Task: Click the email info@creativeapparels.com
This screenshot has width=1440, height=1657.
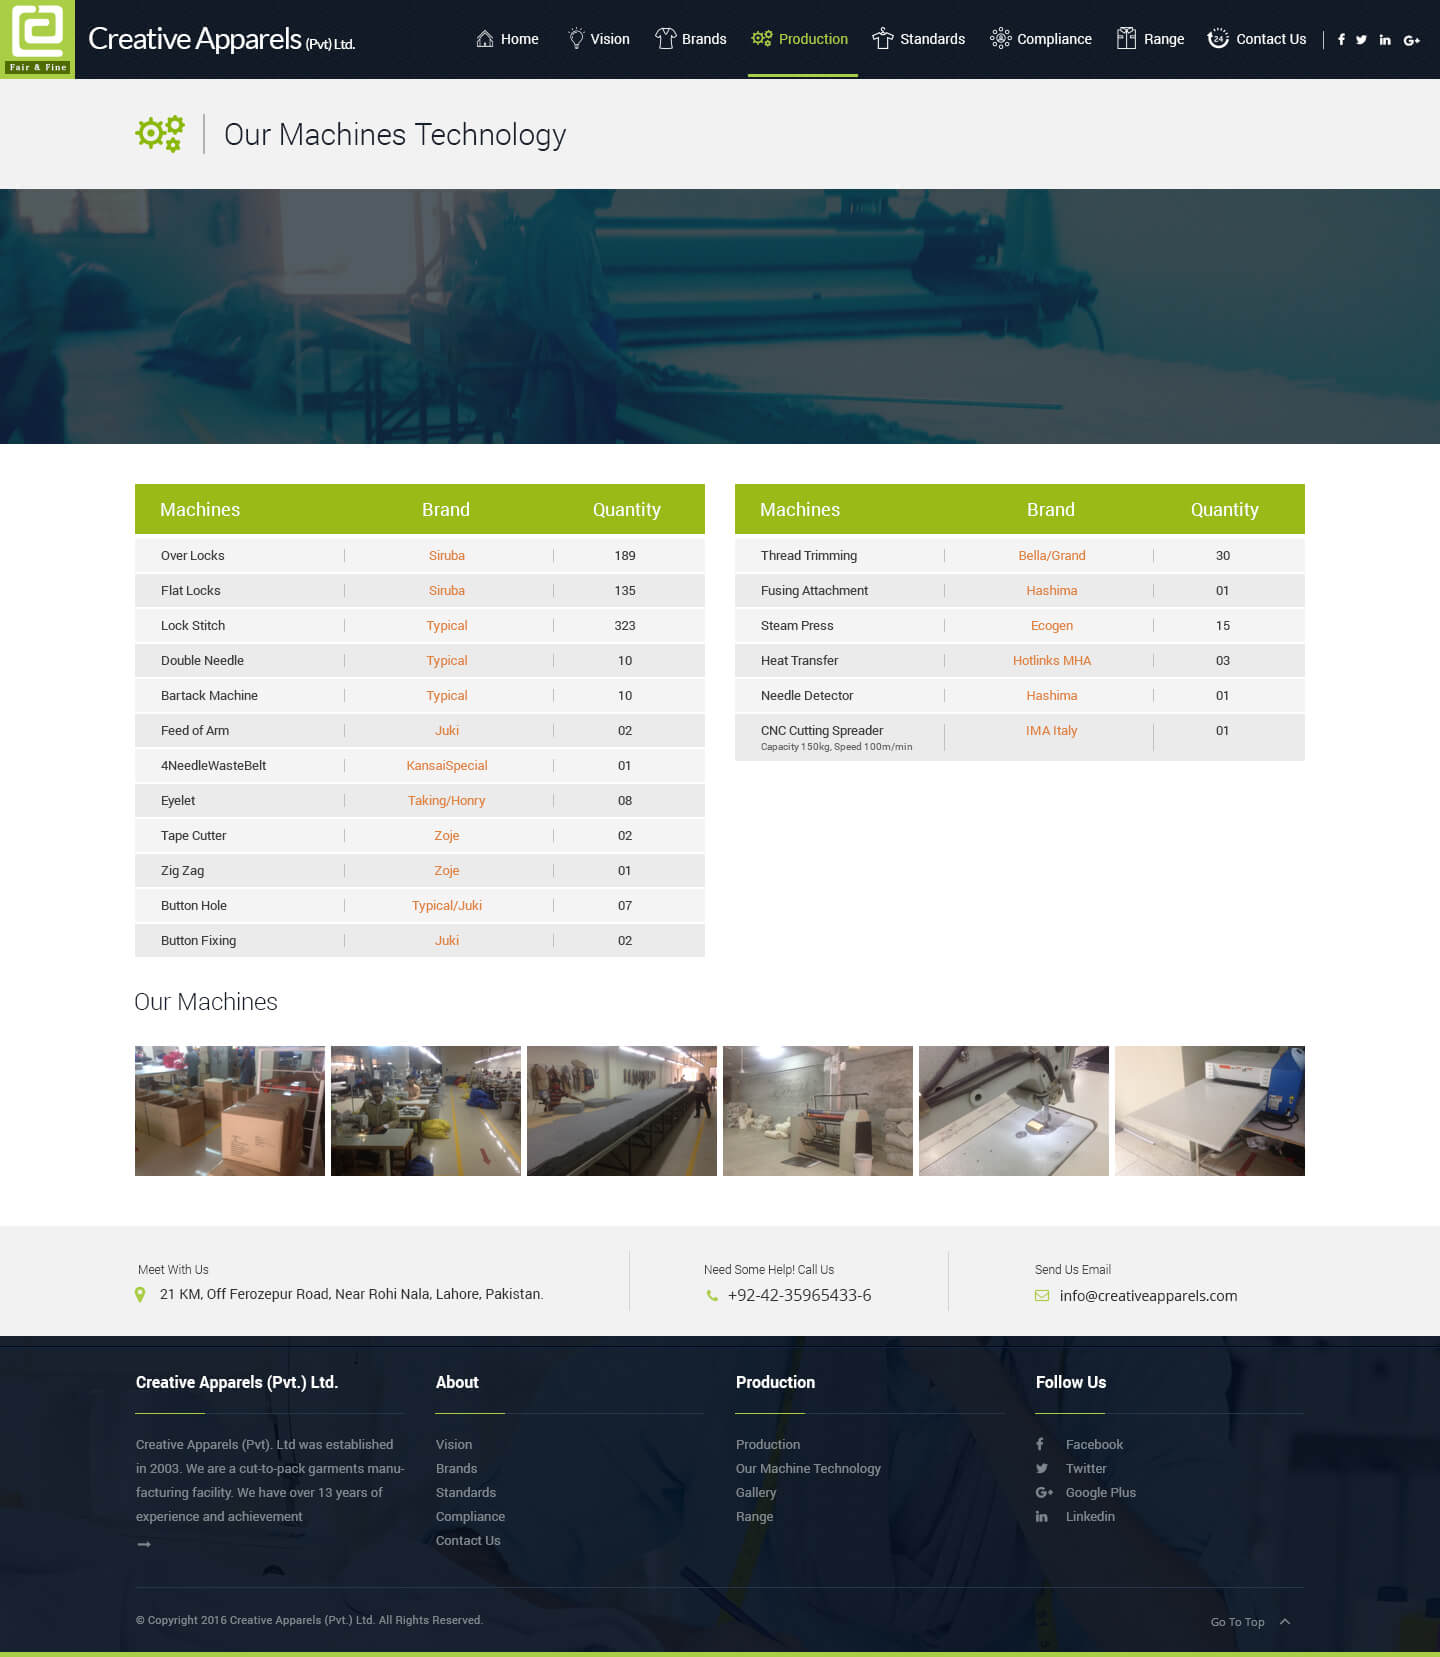Action: (x=1148, y=1295)
